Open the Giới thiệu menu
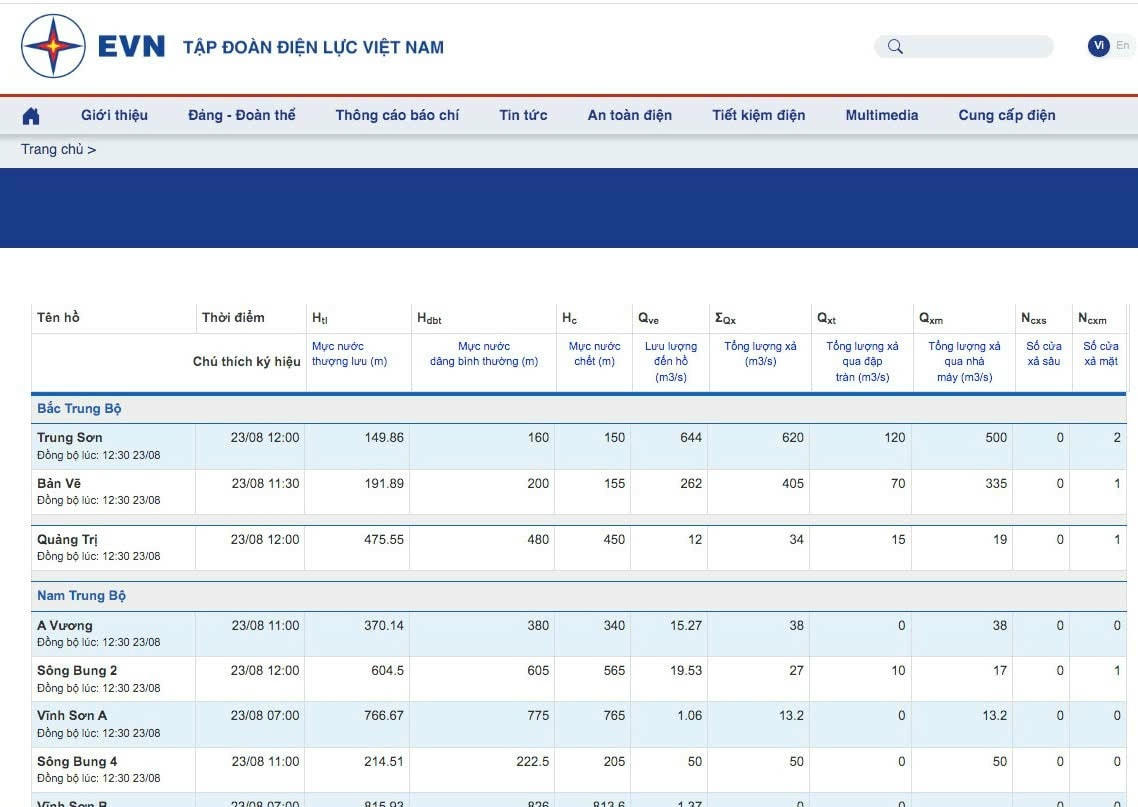This screenshot has height=807, width=1138. pyautogui.click(x=114, y=115)
